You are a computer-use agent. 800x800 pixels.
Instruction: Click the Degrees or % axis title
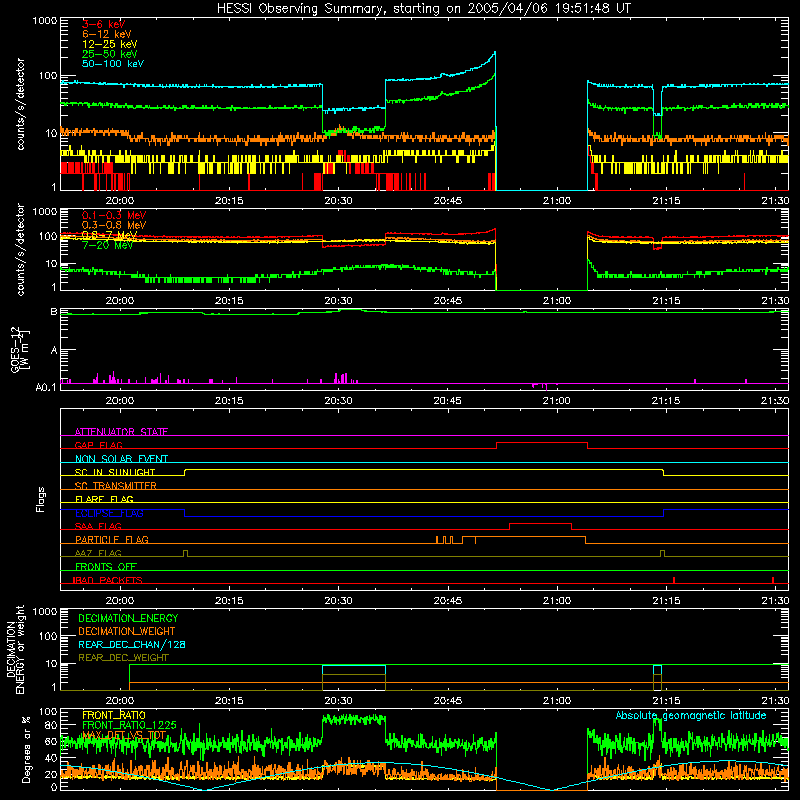coord(26,749)
